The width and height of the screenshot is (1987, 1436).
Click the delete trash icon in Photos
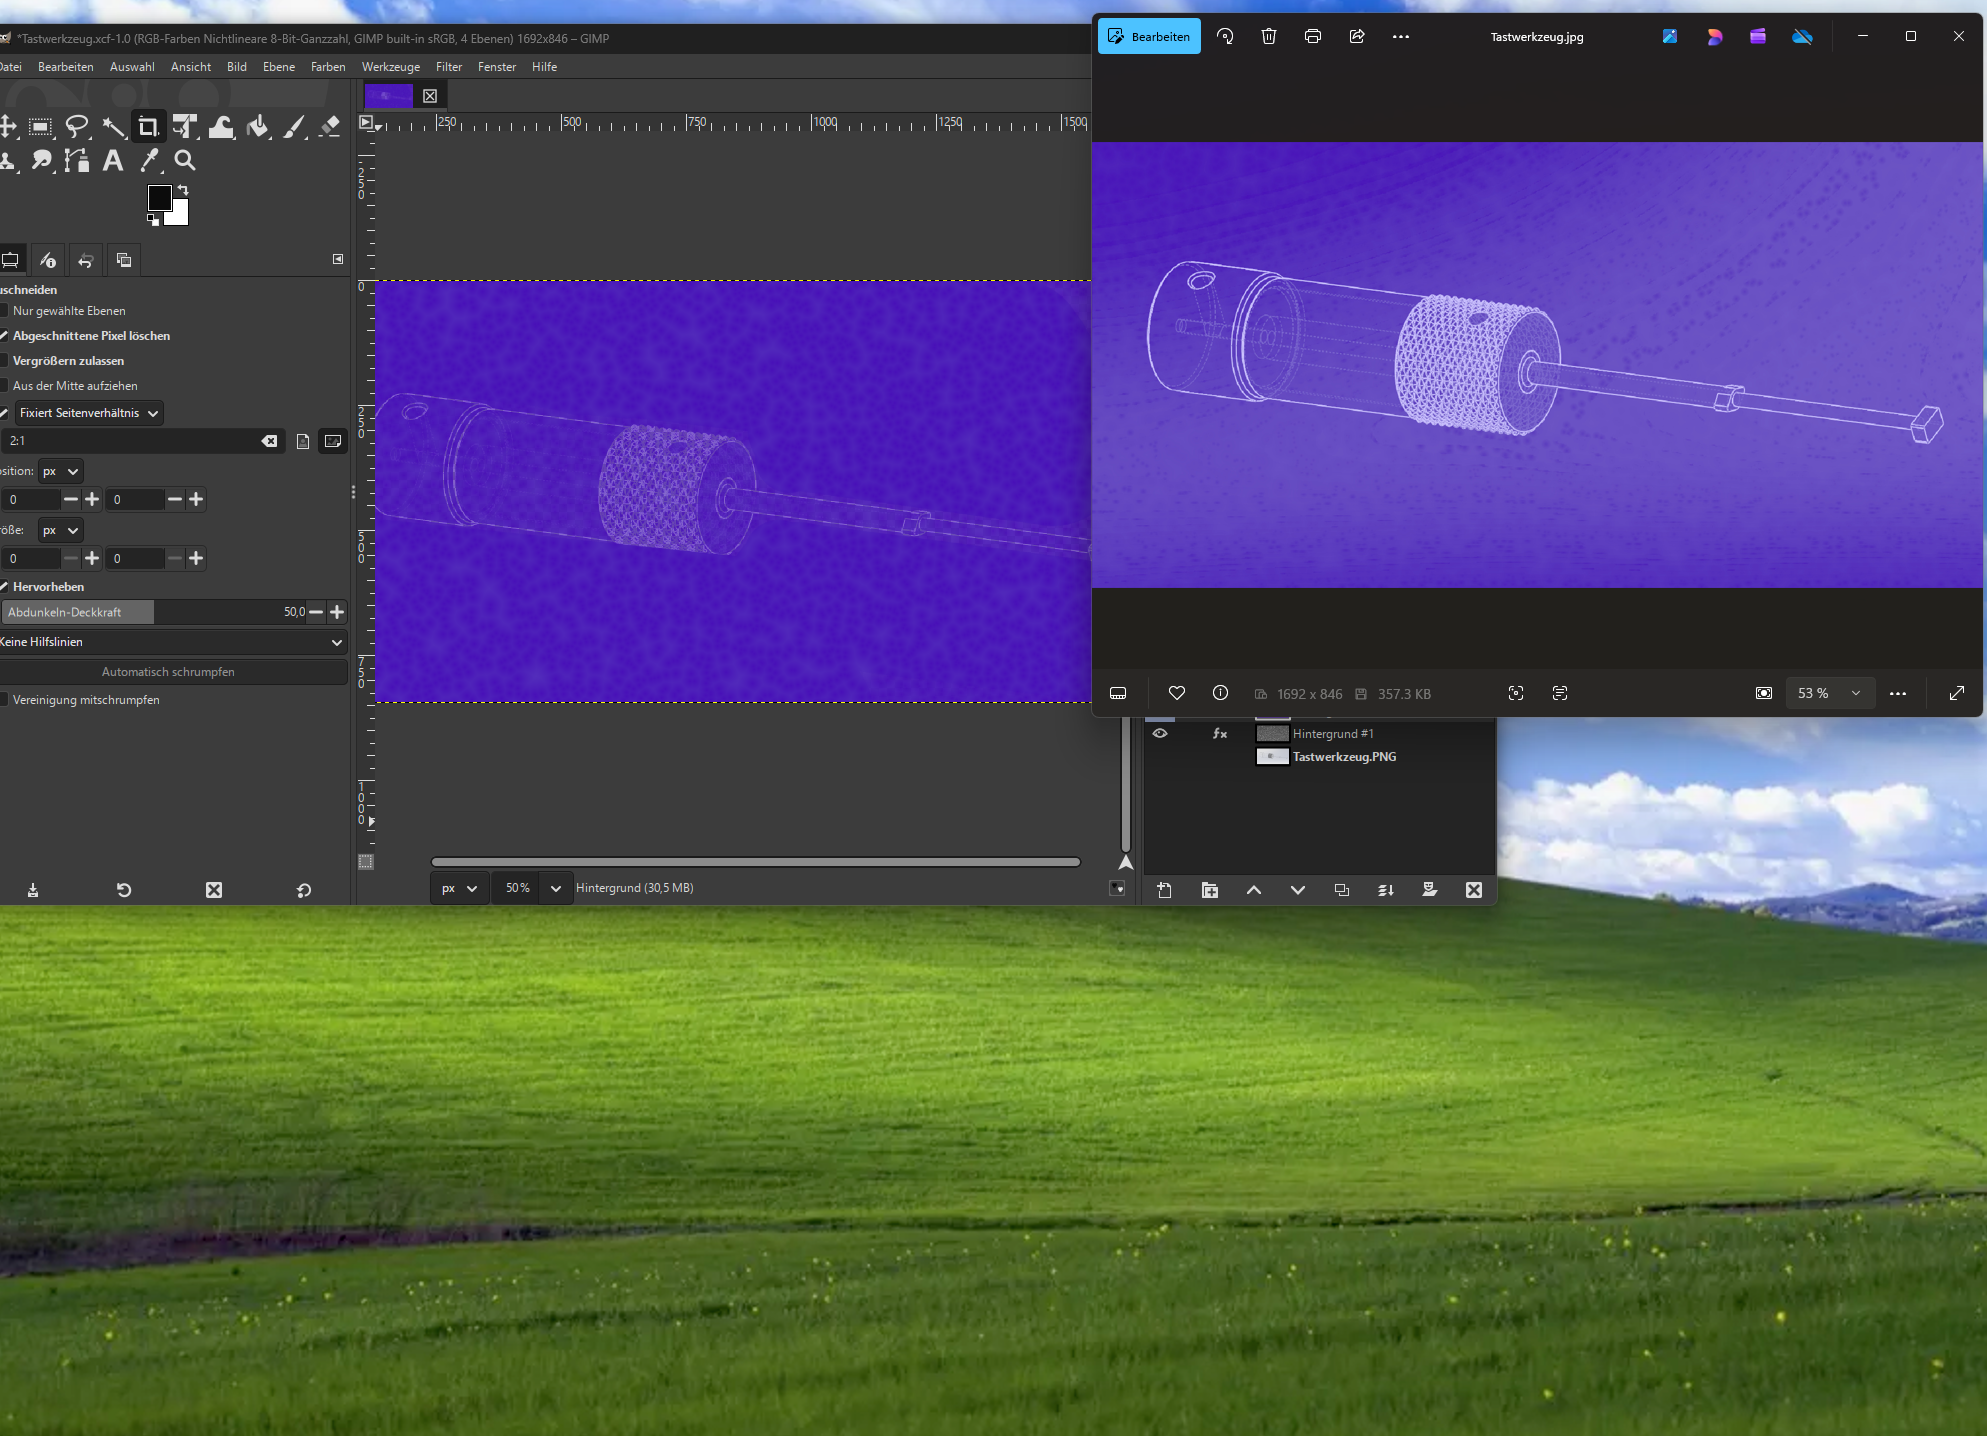1268,37
